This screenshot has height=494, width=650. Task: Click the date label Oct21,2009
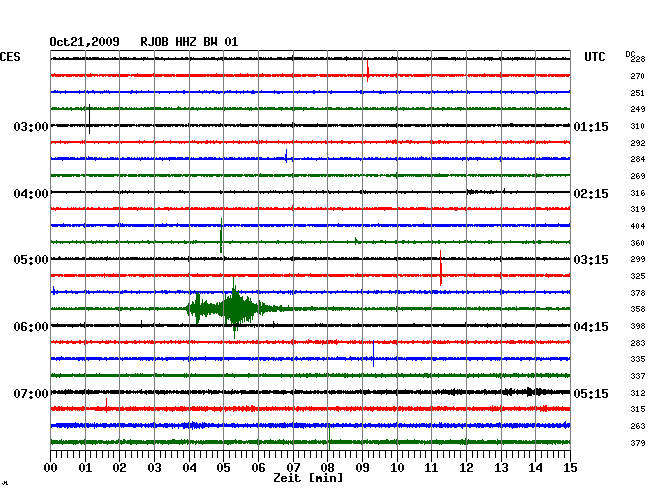(x=84, y=42)
